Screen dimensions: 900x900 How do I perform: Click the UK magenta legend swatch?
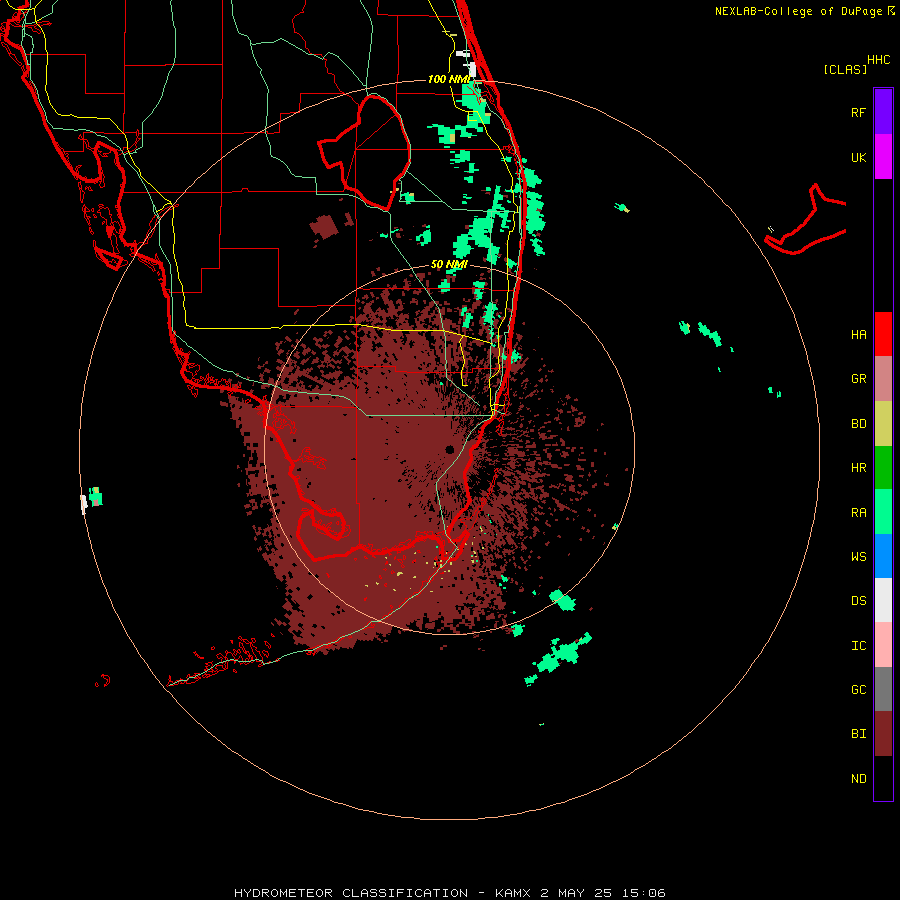tap(883, 157)
